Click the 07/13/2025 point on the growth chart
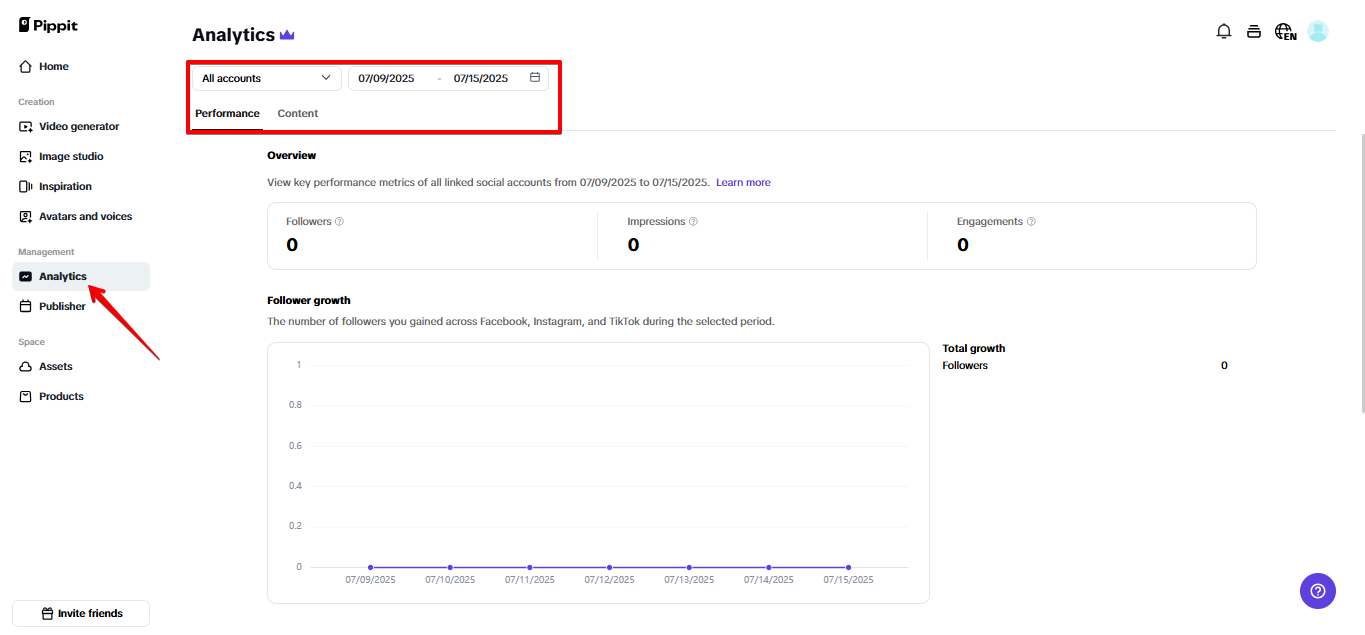1365x635 pixels. click(688, 565)
